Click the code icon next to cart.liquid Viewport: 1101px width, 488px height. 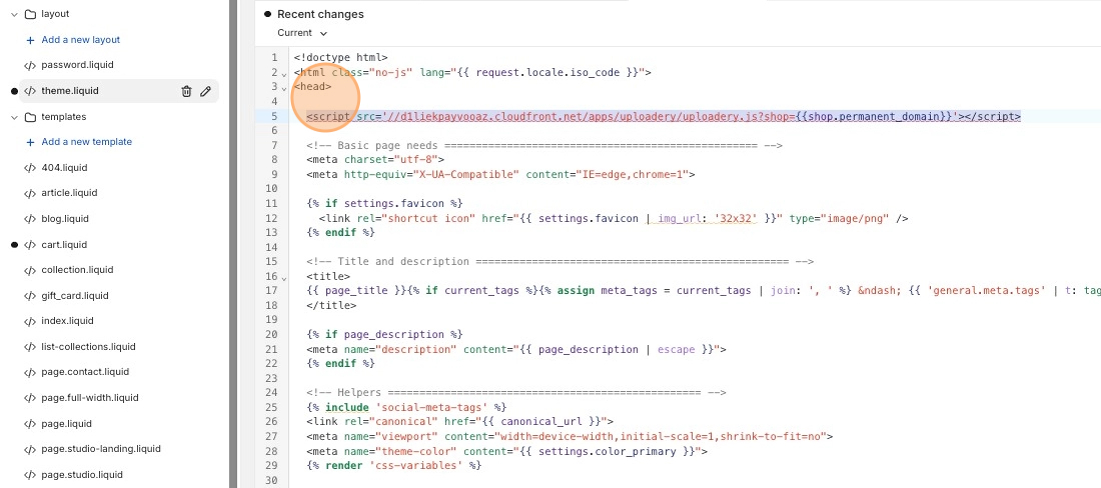click(x=30, y=245)
